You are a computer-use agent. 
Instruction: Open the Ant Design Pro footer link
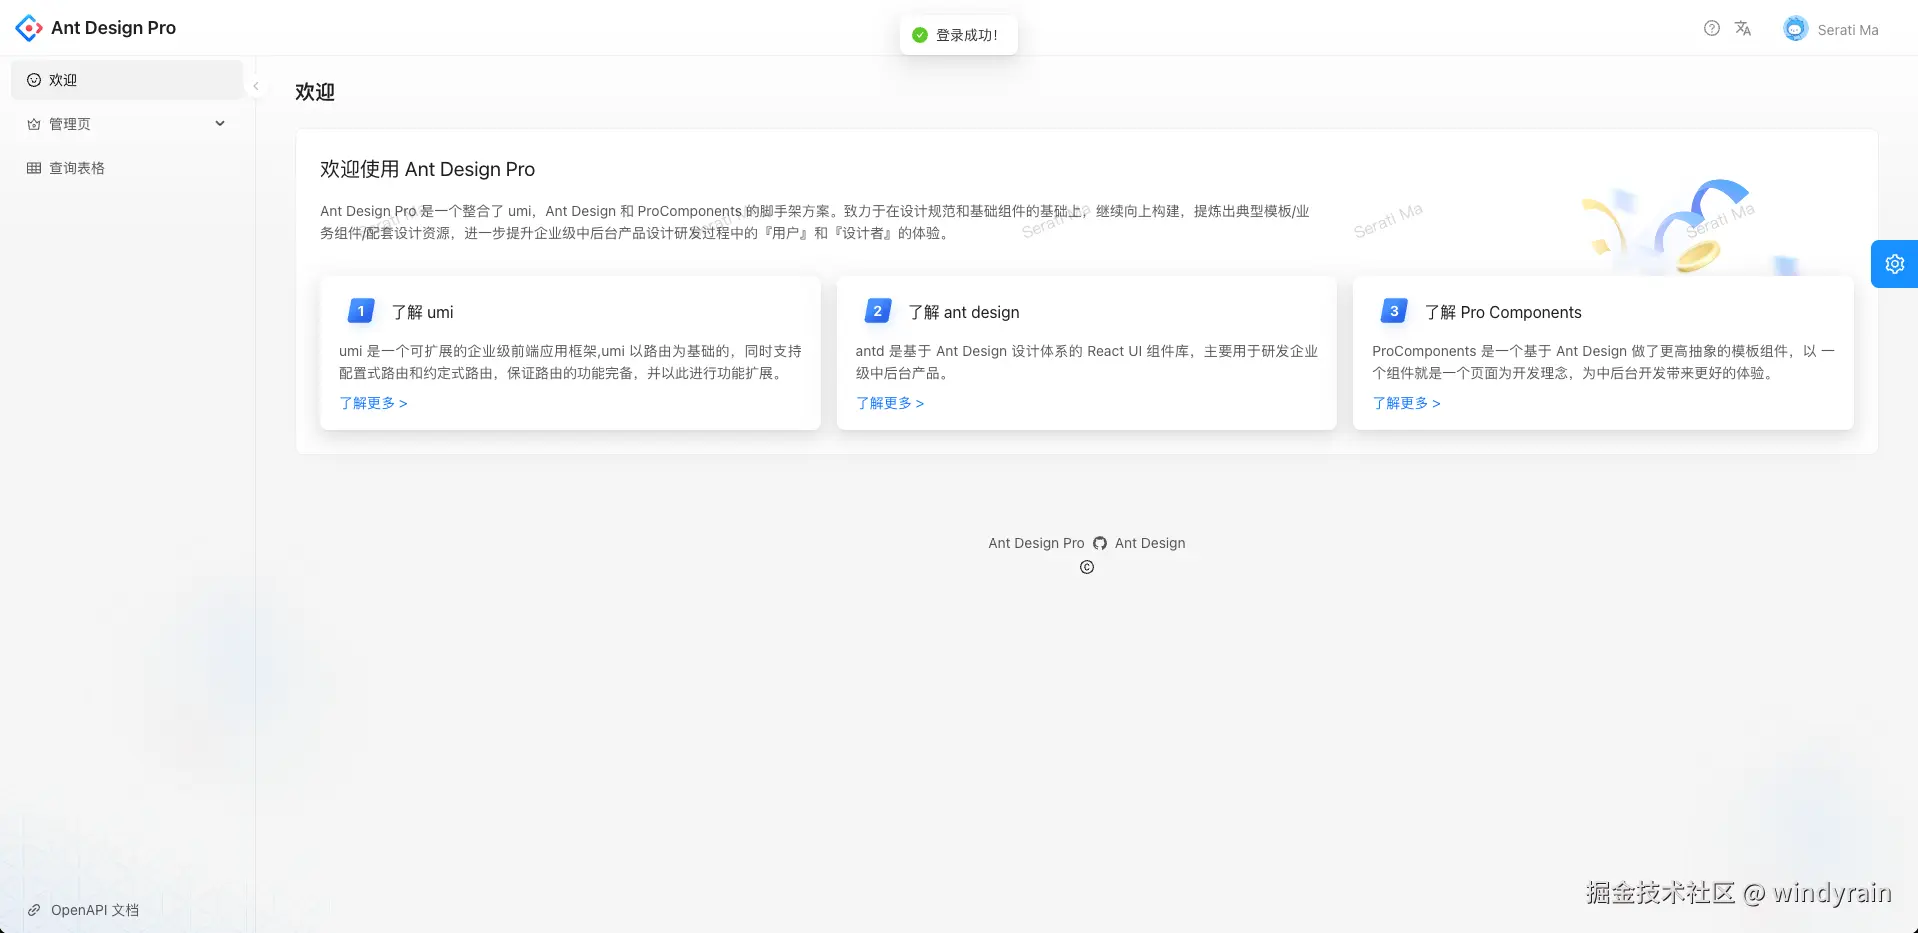(1036, 543)
